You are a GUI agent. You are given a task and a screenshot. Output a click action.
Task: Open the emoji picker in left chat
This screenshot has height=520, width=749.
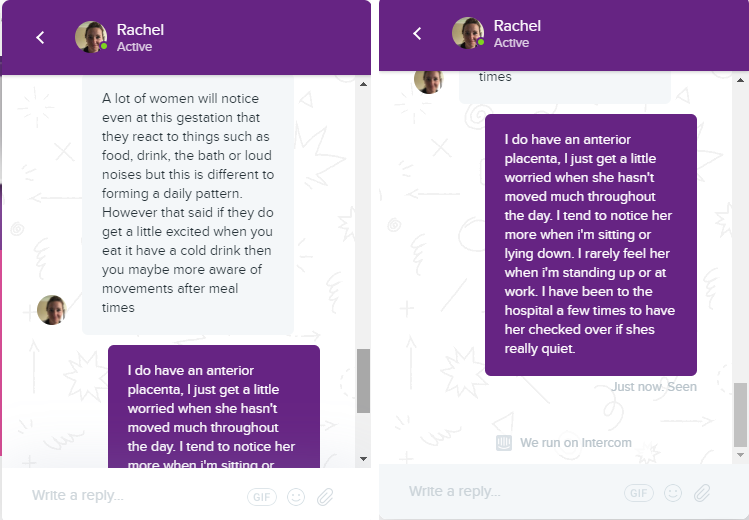295,496
